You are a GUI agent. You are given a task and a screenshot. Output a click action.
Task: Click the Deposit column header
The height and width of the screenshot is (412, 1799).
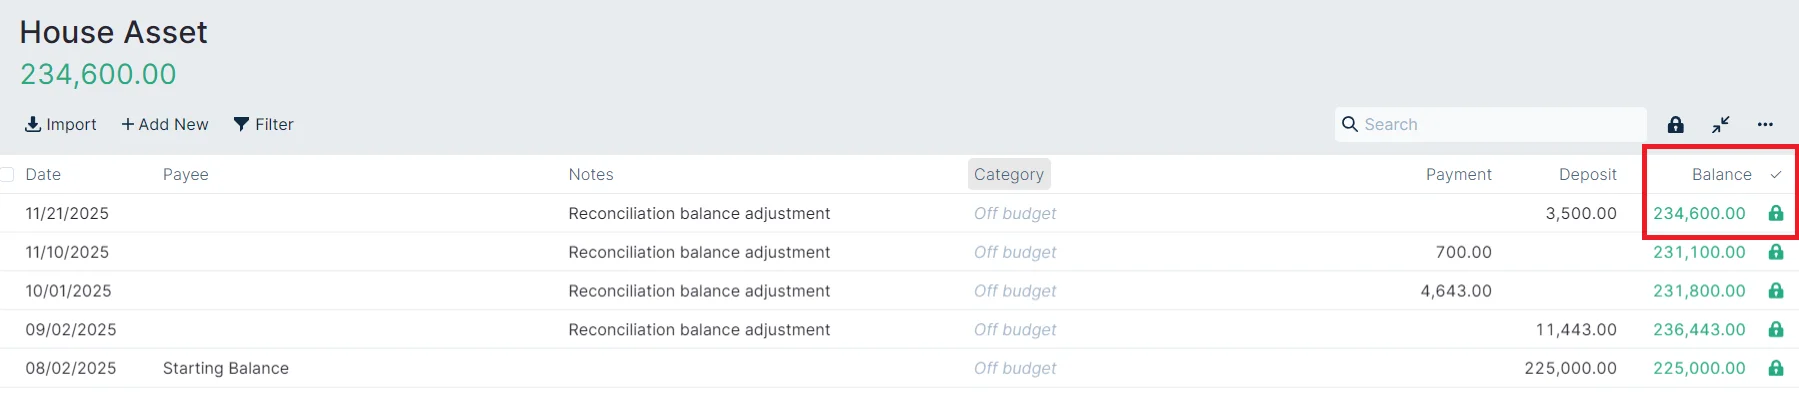click(1587, 174)
